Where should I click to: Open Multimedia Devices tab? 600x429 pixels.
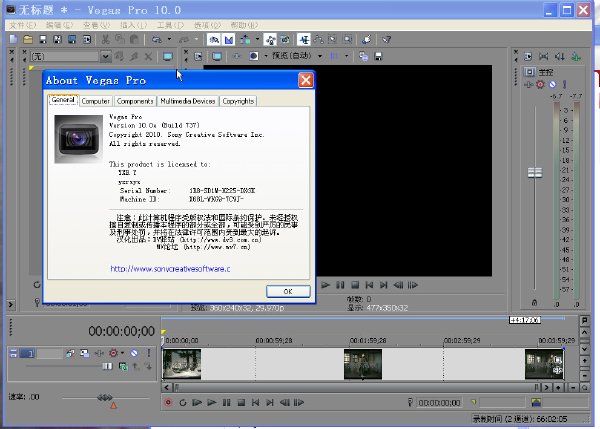pyautogui.click(x=188, y=101)
